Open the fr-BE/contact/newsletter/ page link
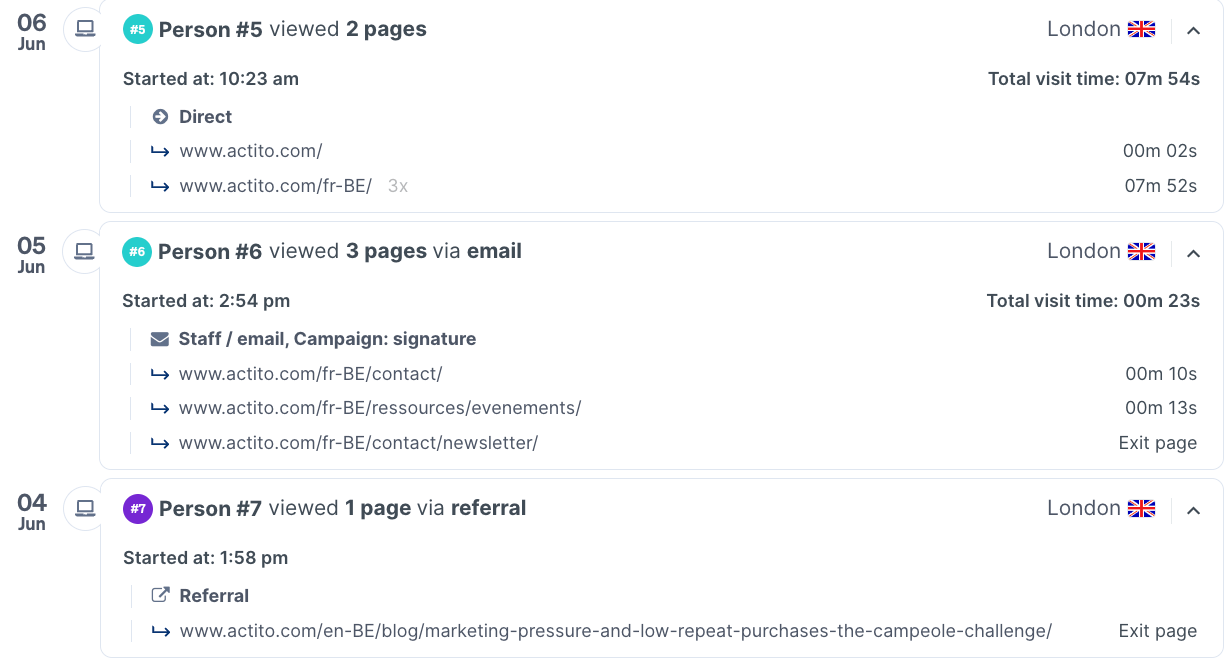The height and width of the screenshot is (662, 1232). (357, 442)
